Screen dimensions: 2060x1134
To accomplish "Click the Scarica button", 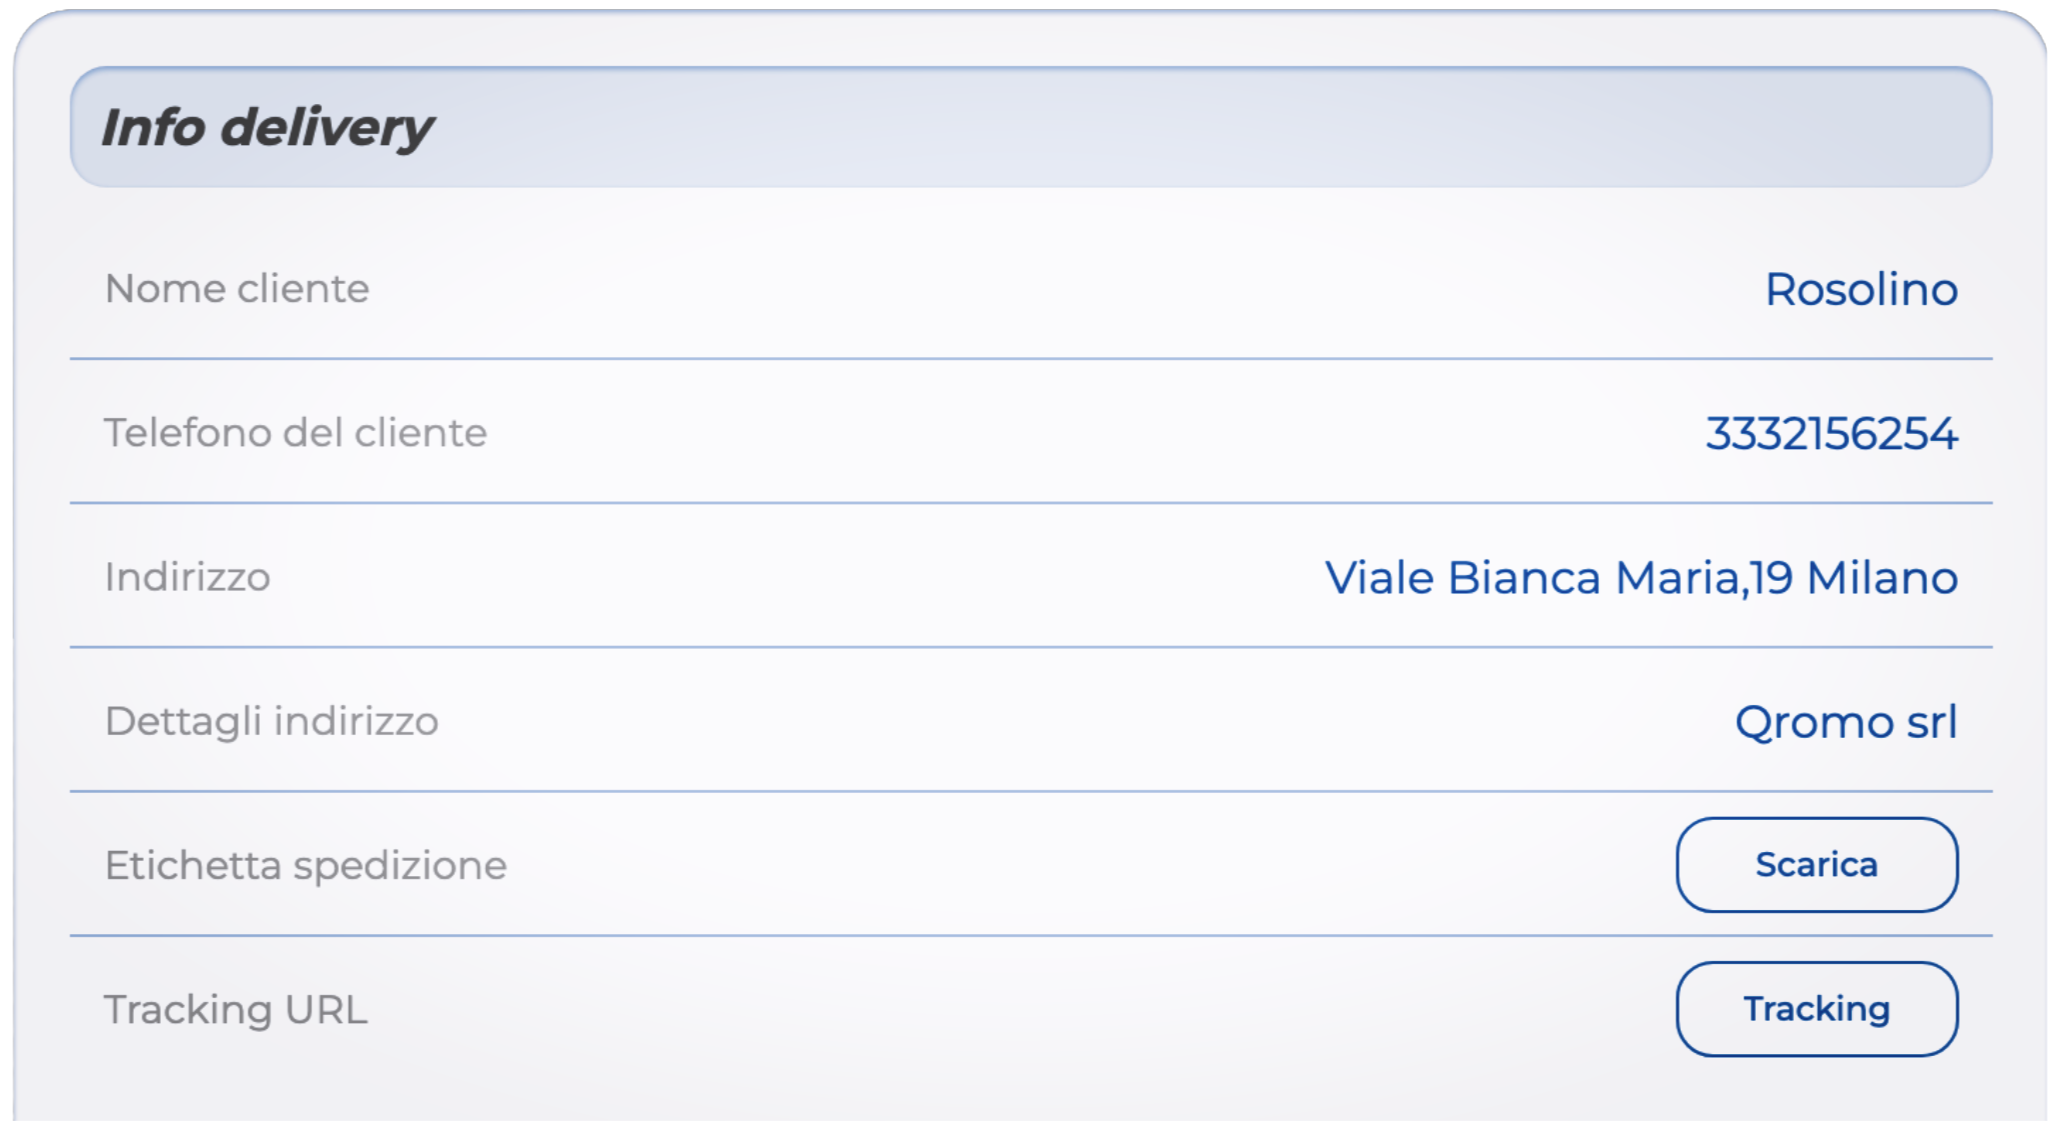I will (1816, 865).
